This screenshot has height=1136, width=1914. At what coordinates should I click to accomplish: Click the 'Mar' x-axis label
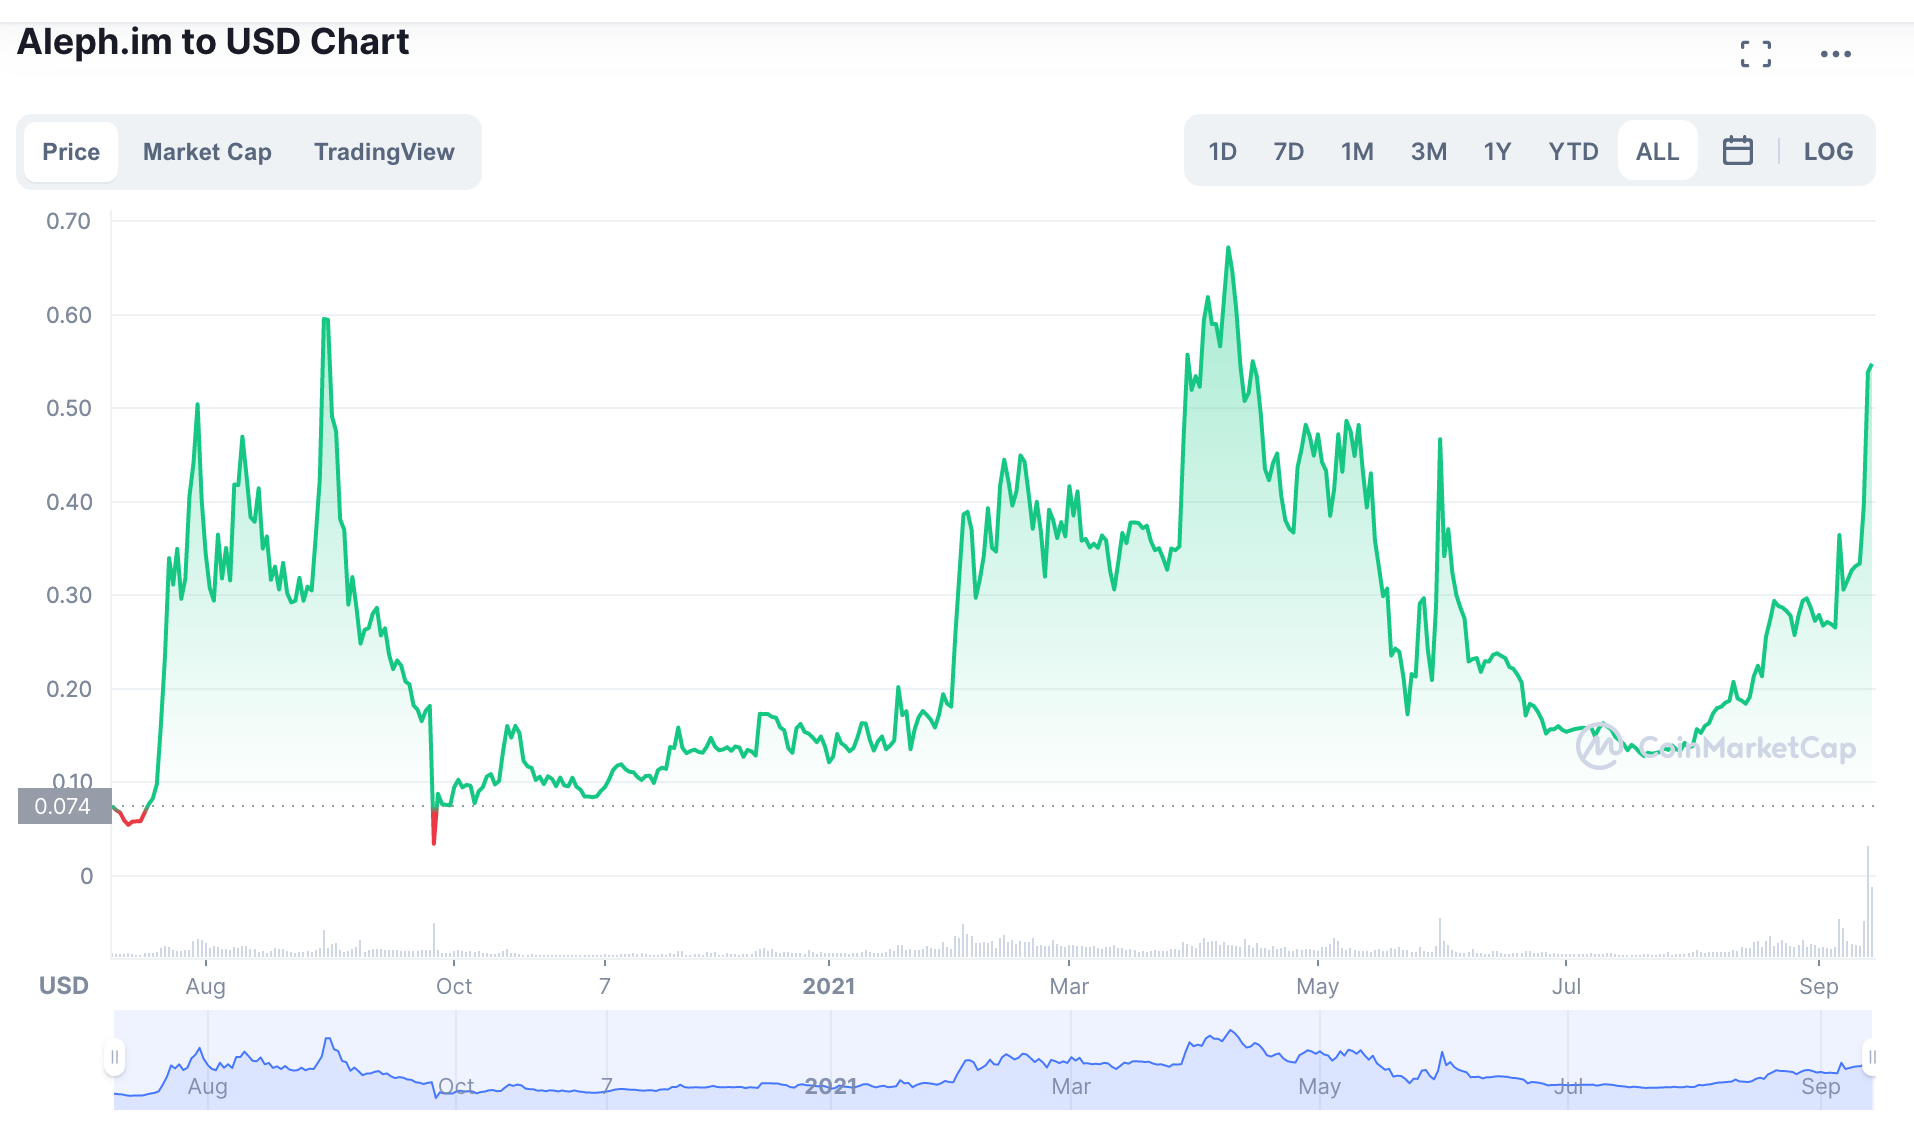[1069, 987]
